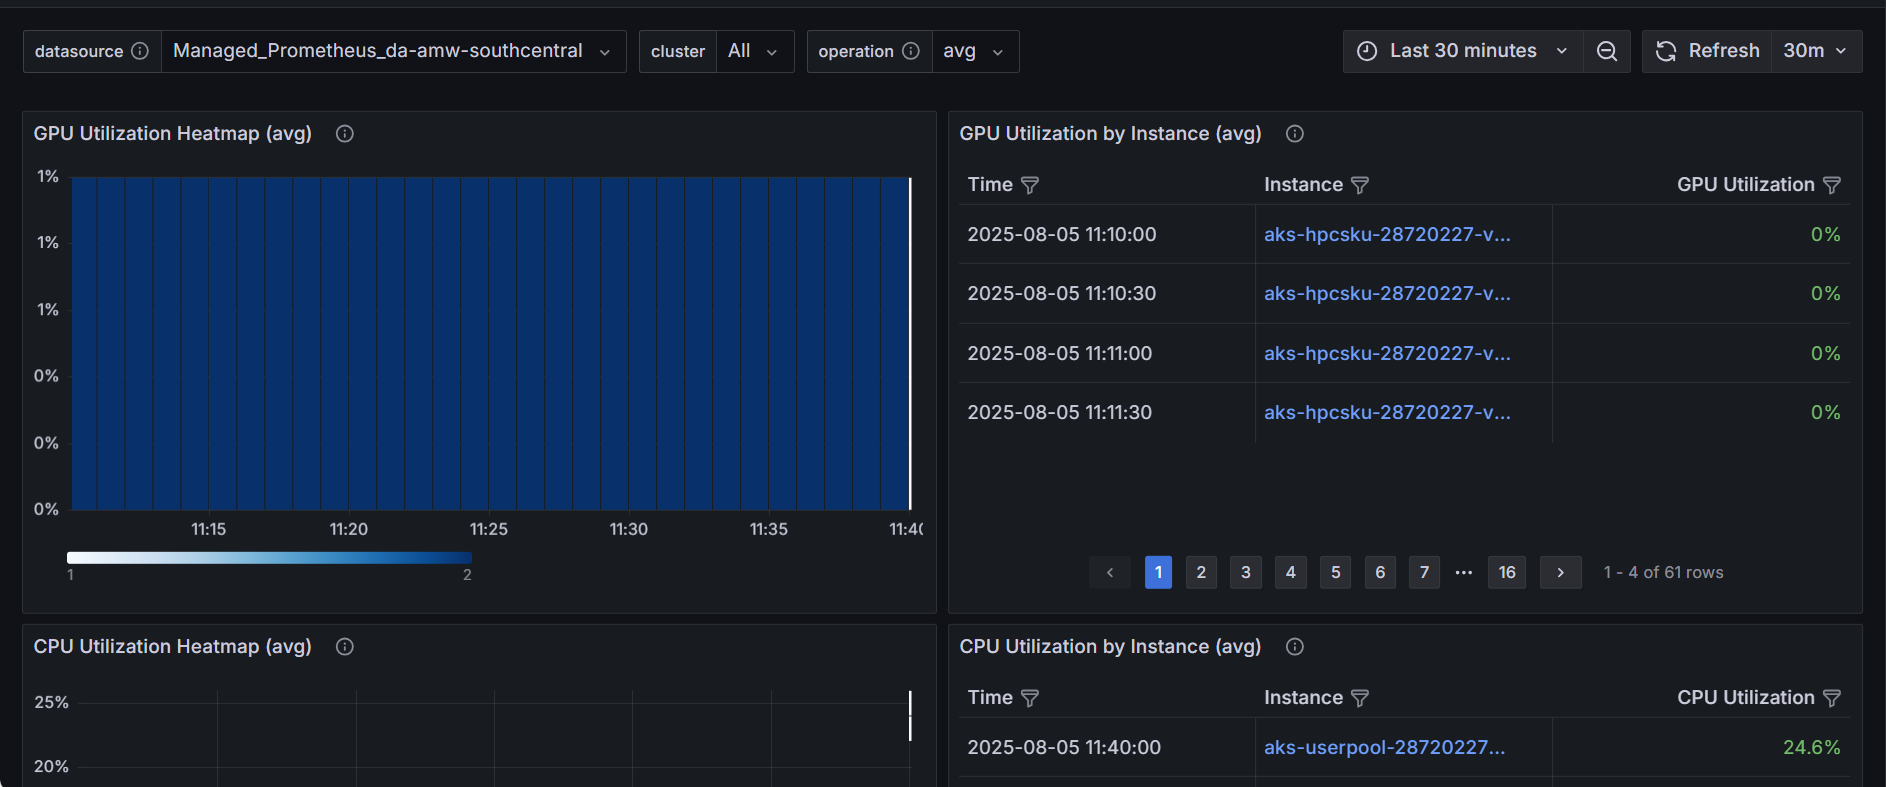This screenshot has height=787, width=1886.
Task: Jump to page 16 of GPU table
Action: [1507, 572]
